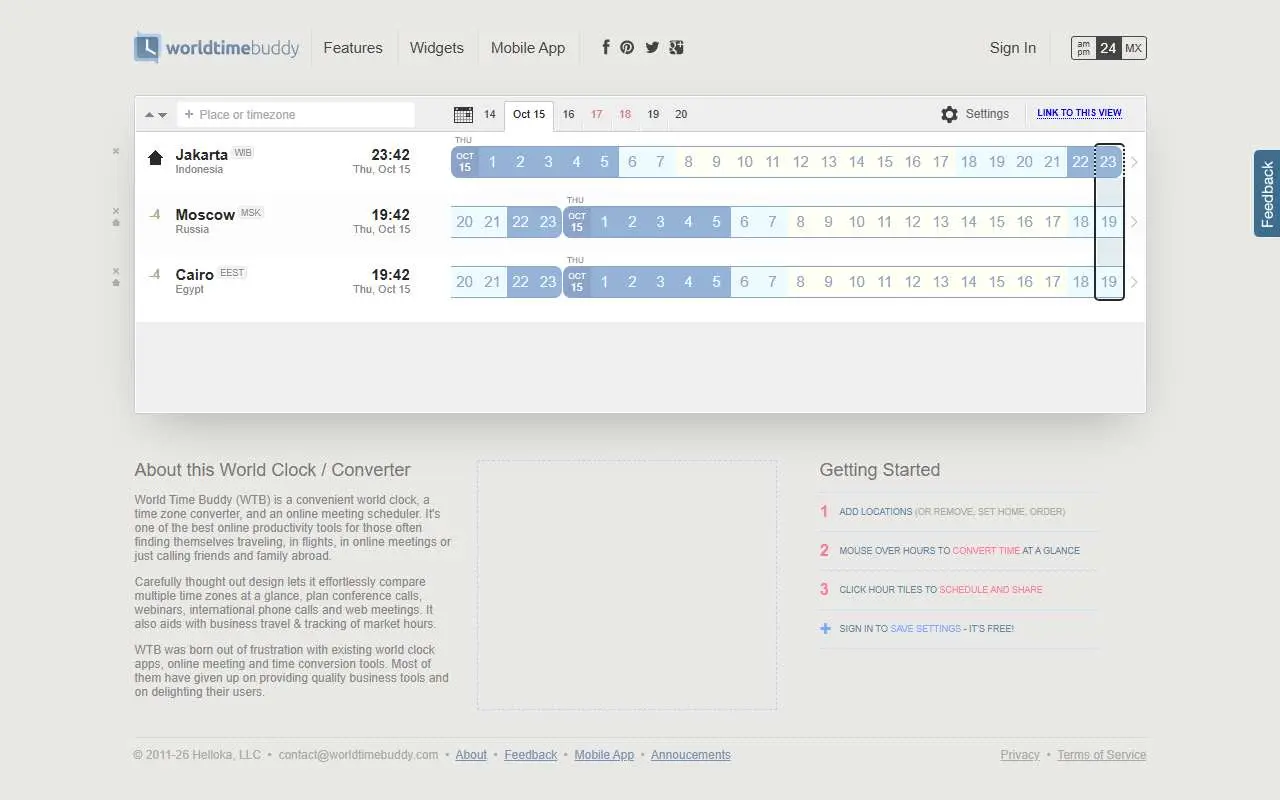Switch to am/pm time format

[1084, 48]
